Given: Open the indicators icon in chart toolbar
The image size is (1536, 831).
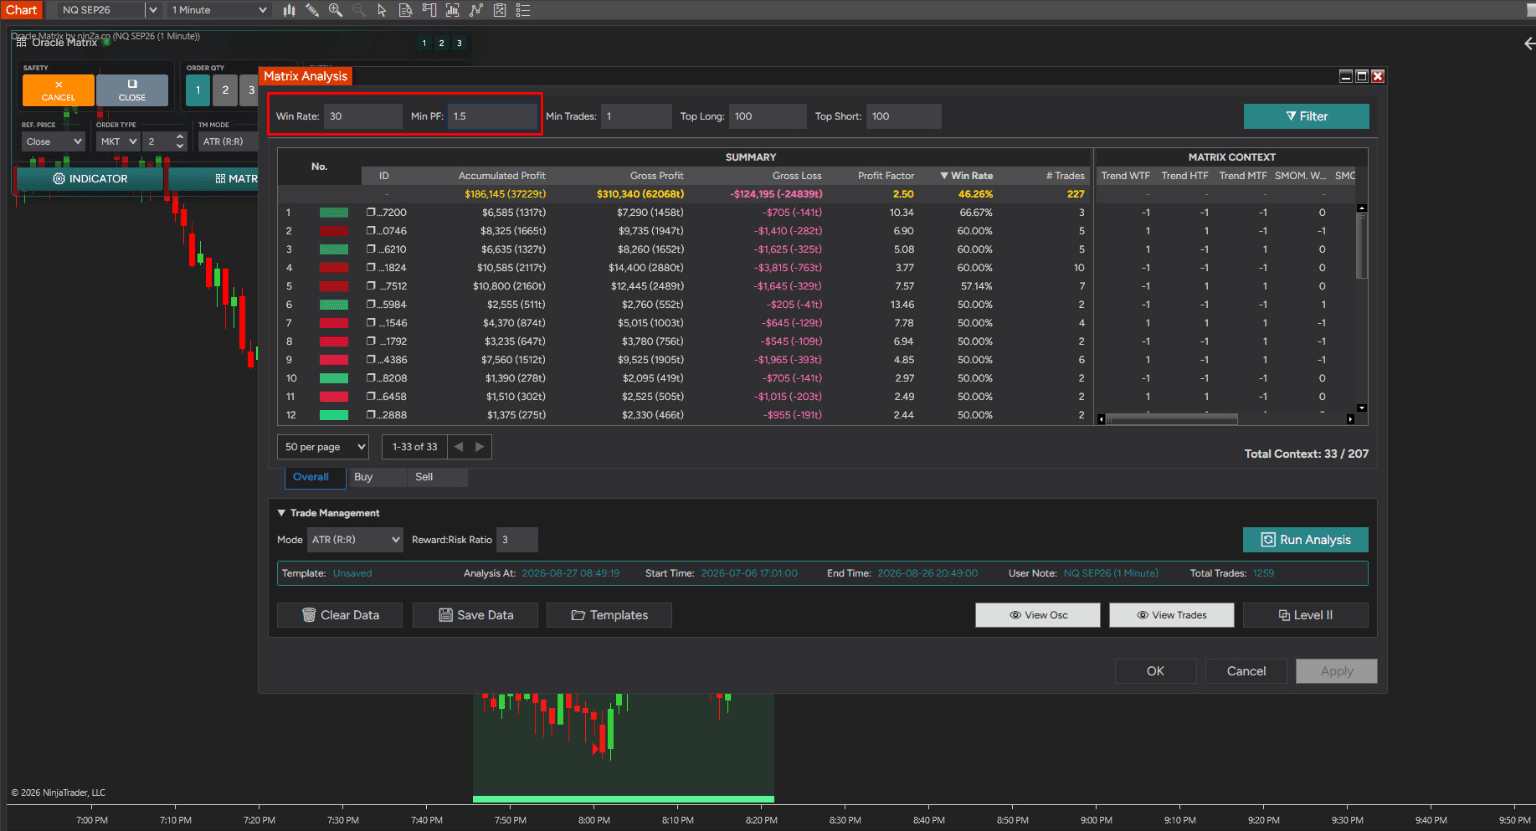Looking at the screenshot, I should click(452, 10).
